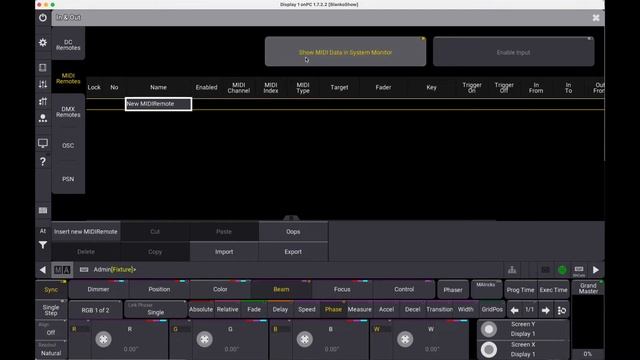Click the fader sliders sidebar icon
Viewport: 640px width, 360px height.
tap(43, 84)
